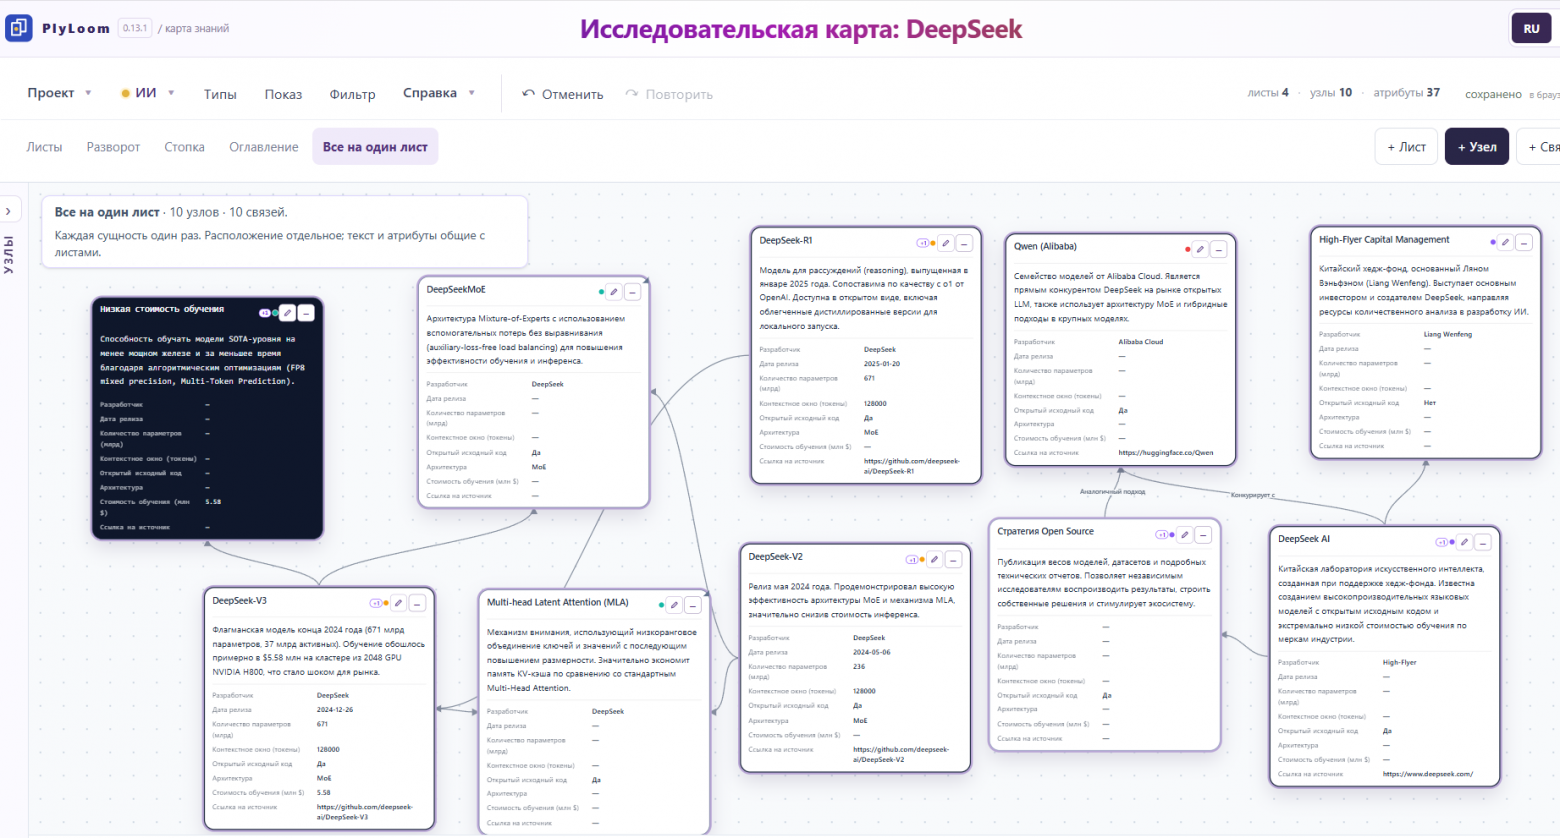Click the +1 badge on DeepSeek AI node
This screenshot has height=838, width=1560.
[x=1442, y=542]
